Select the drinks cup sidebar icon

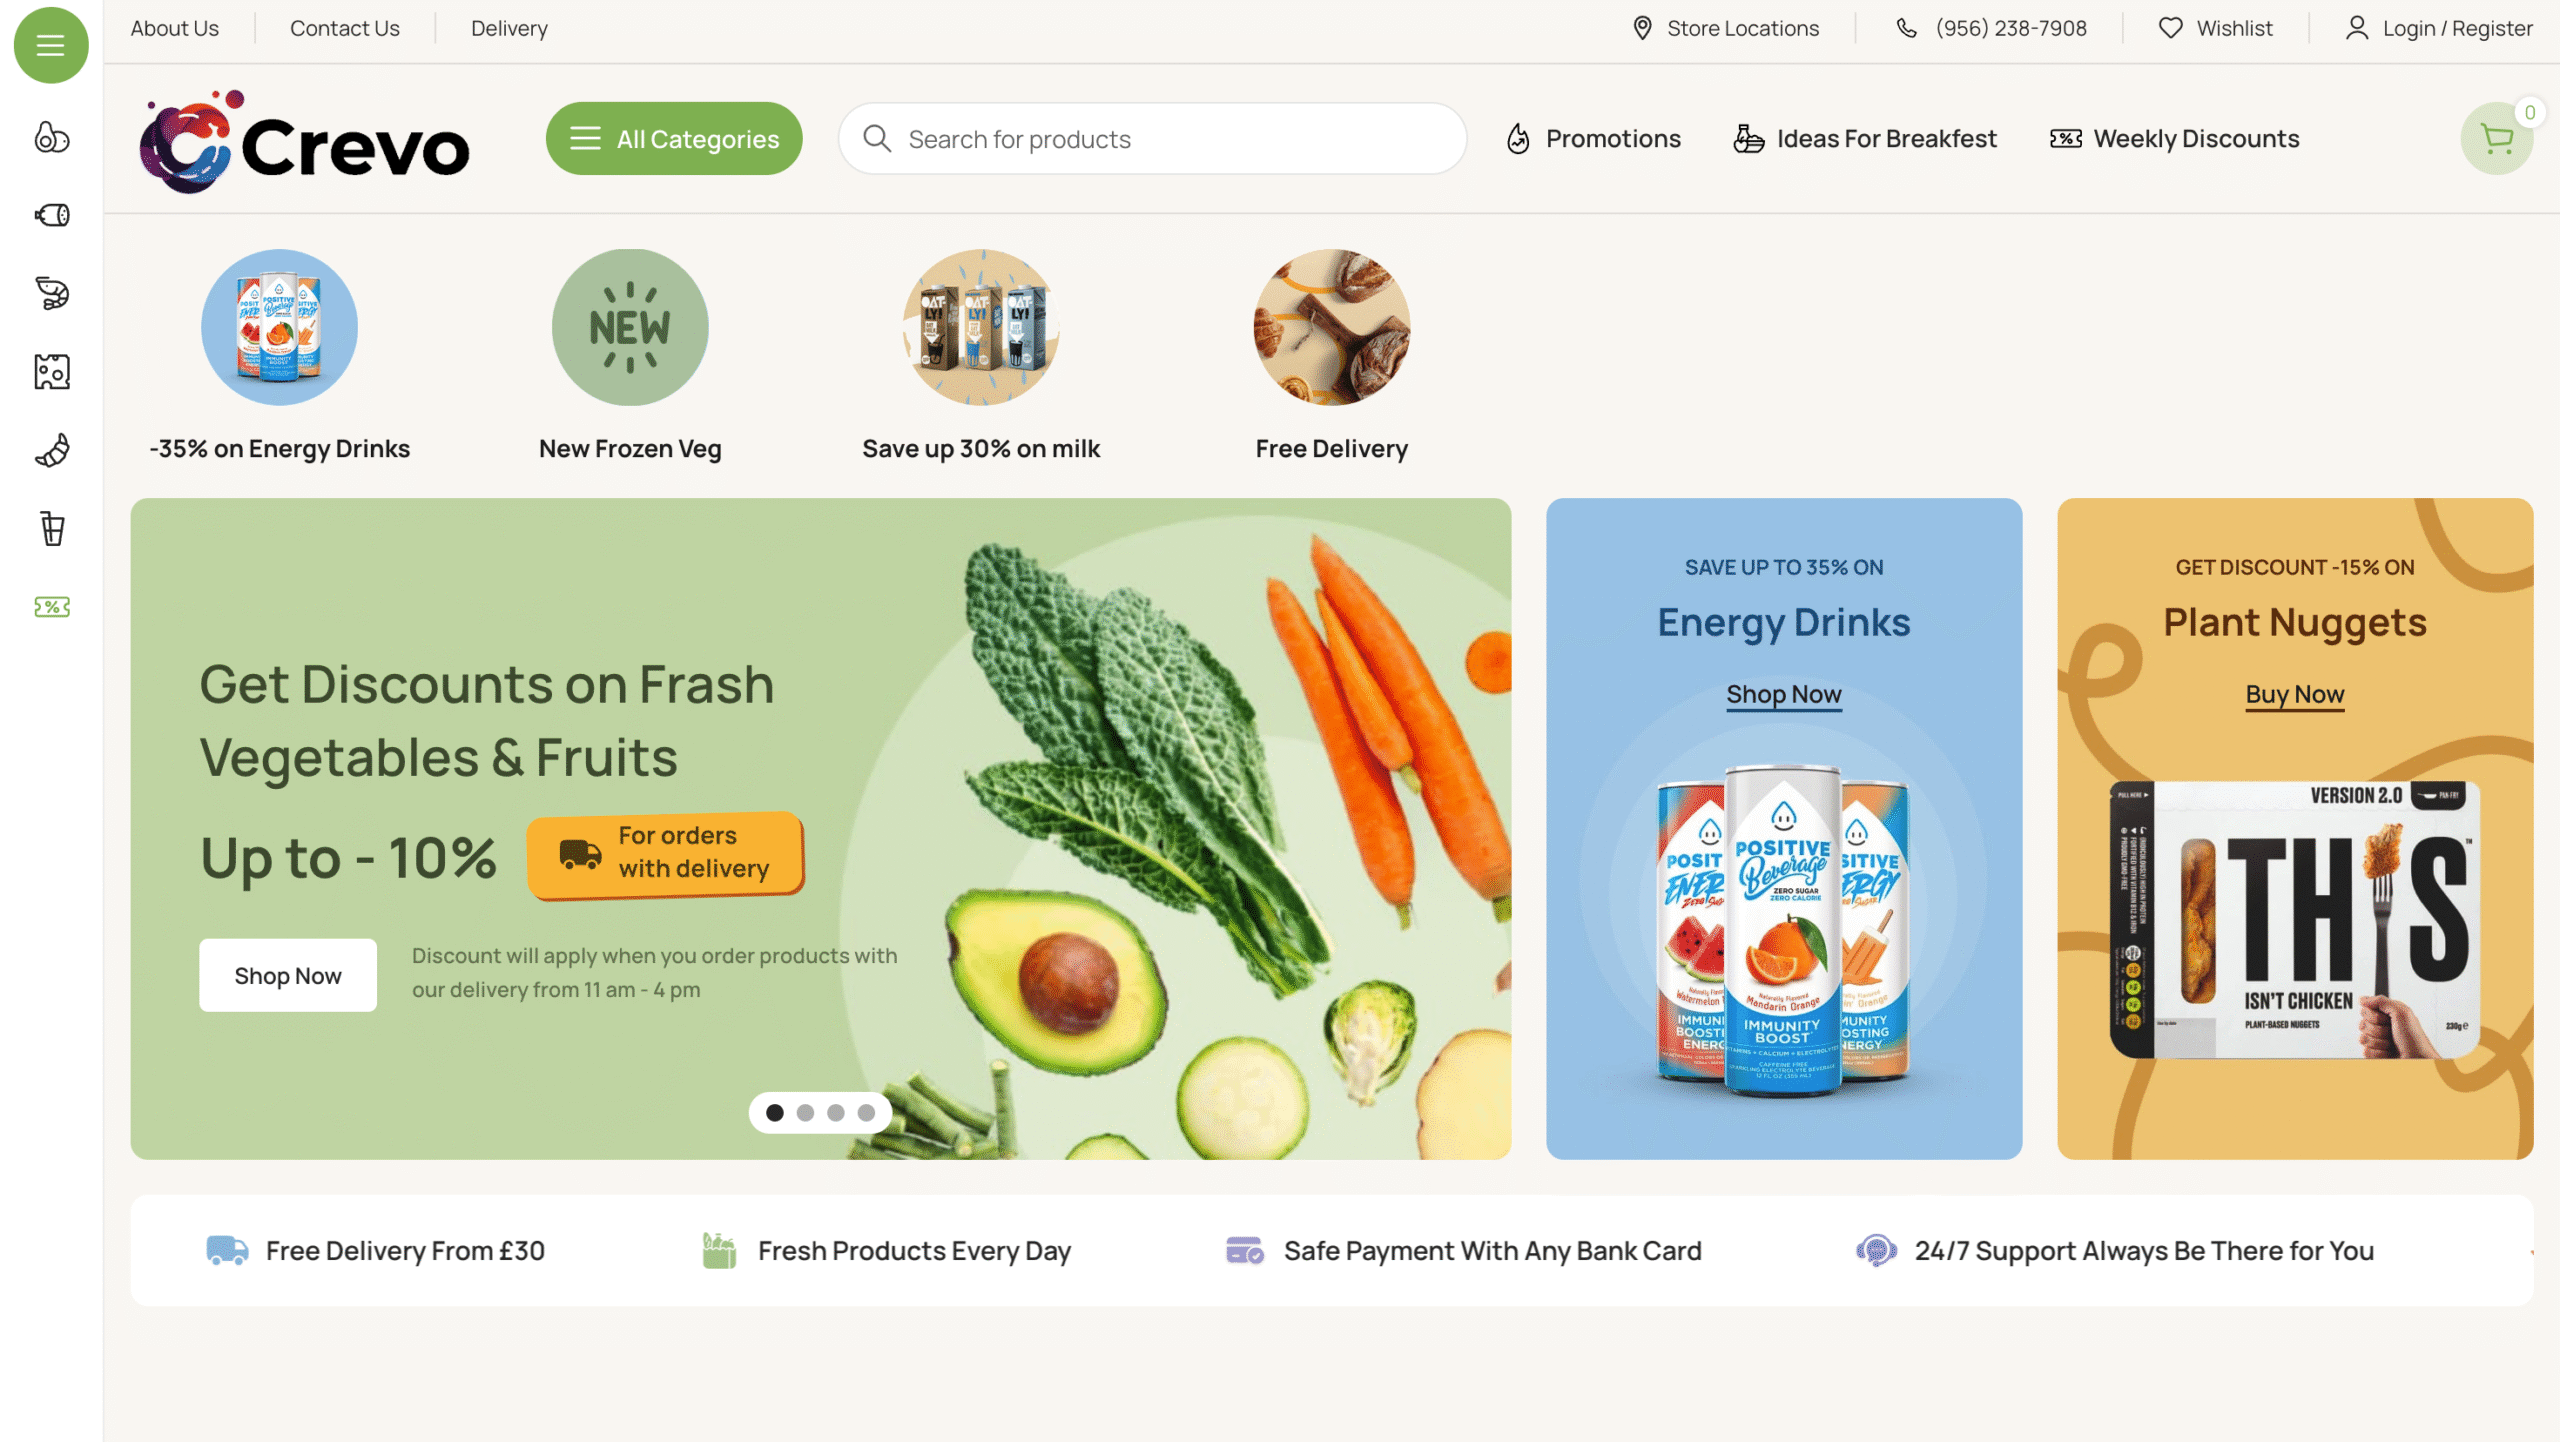(x=52, y=528)
